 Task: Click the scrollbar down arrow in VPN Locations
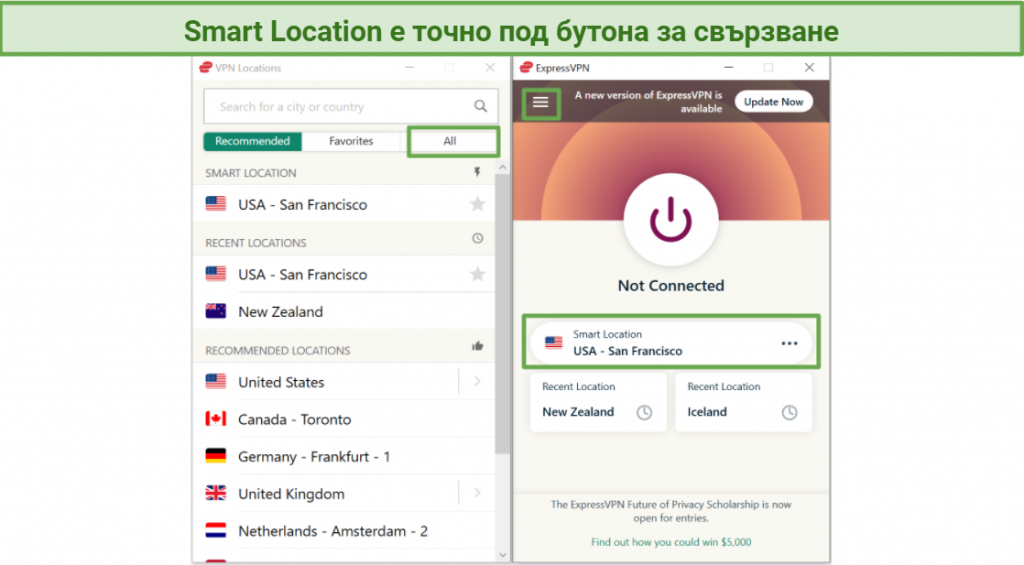(502, 555)
